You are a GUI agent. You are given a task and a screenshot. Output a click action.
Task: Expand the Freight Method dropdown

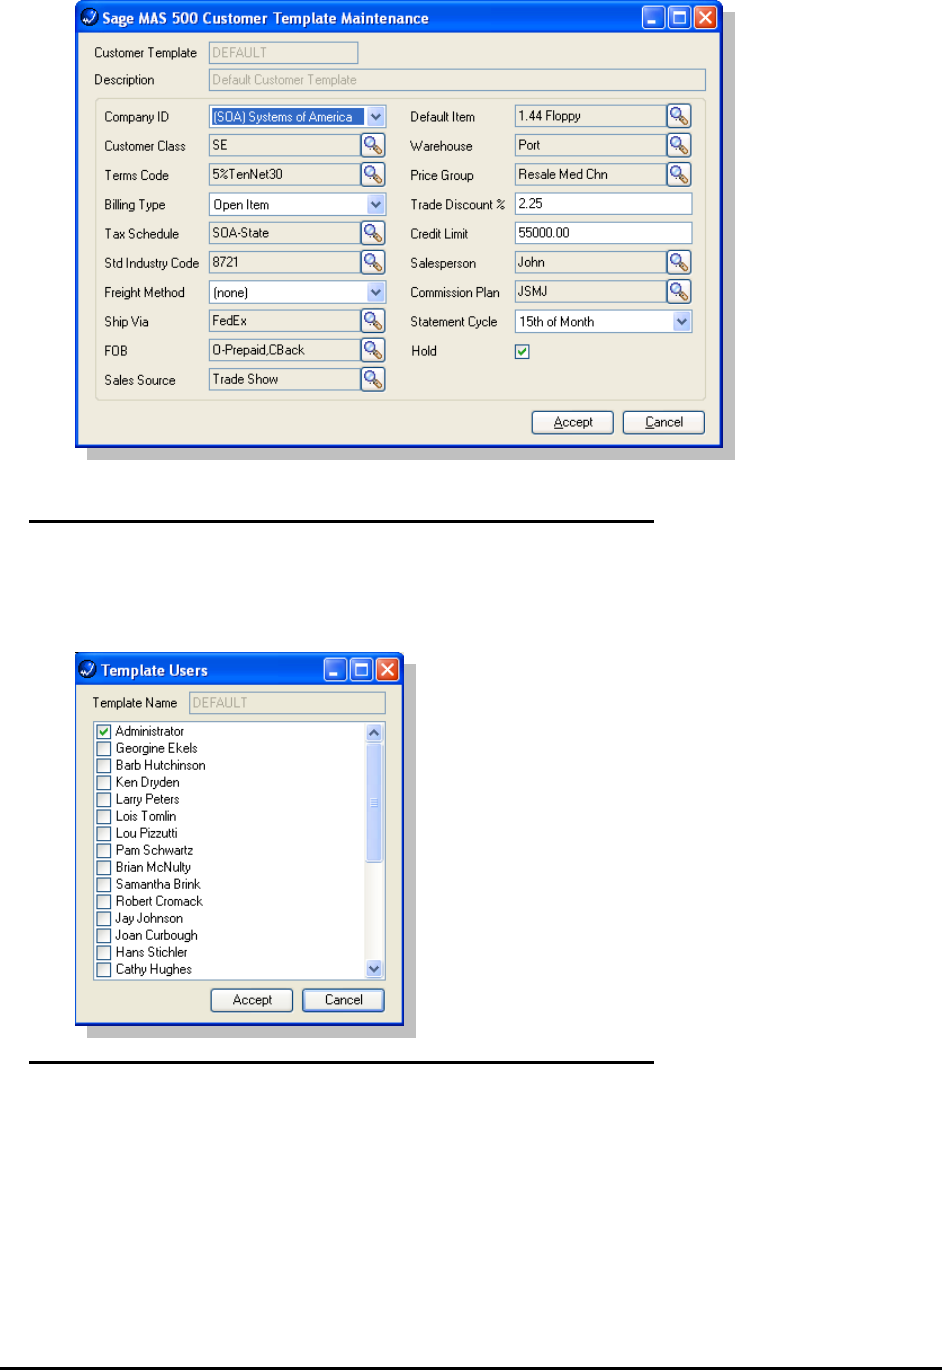click(x=376, y=293)
